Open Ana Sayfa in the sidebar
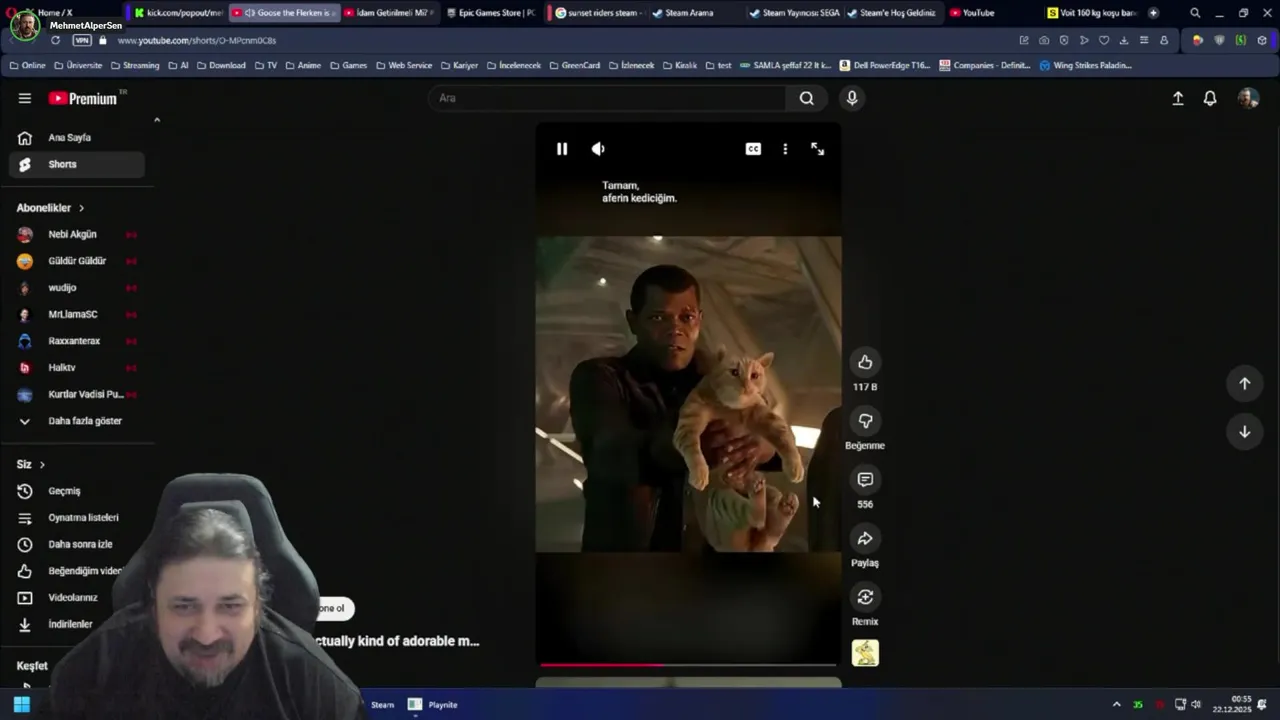1280x720 pixels. pyautogui.click(x=77, y=137)
